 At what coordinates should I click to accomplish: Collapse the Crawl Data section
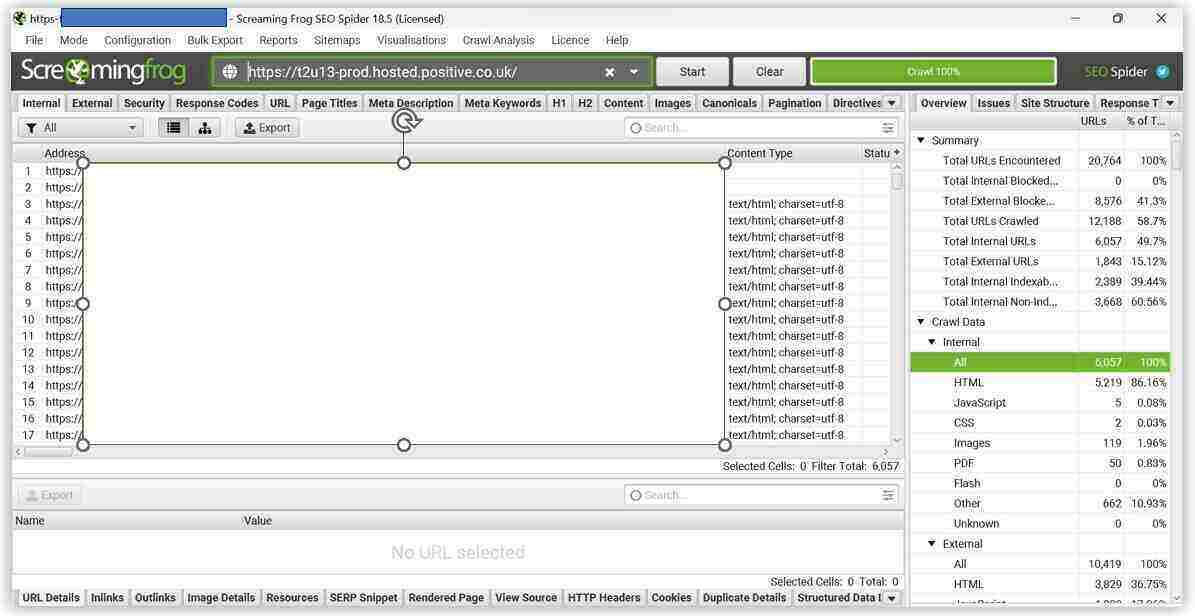pos(921,322)
